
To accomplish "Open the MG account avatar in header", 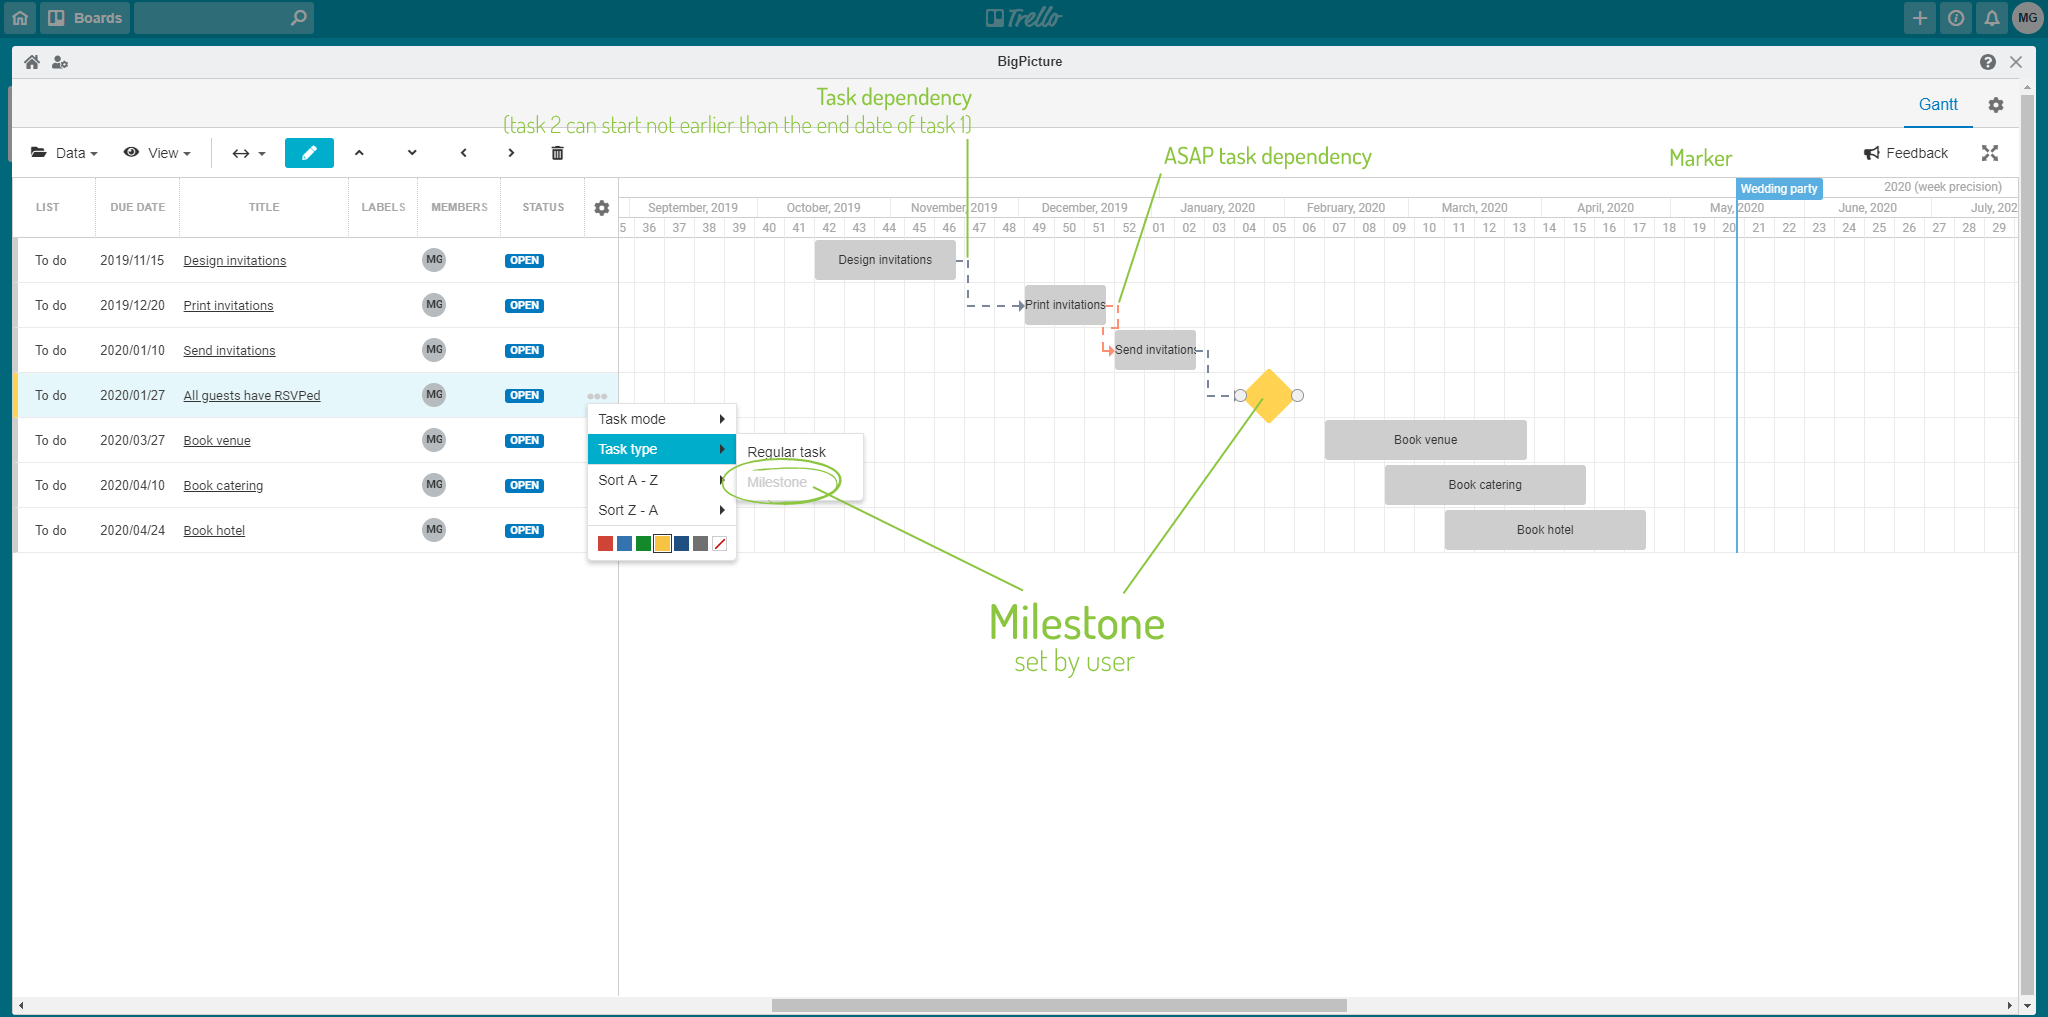I will [x=2028, y=18].
